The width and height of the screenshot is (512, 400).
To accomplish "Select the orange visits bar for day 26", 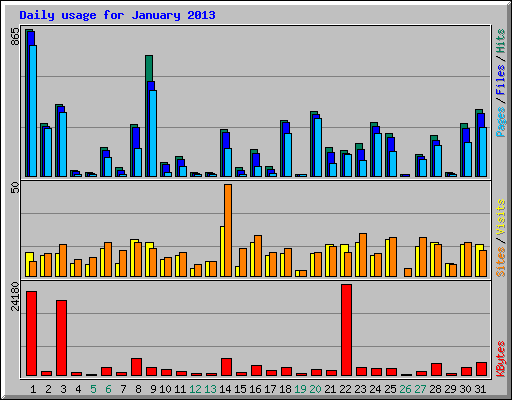I will (408, 272).
